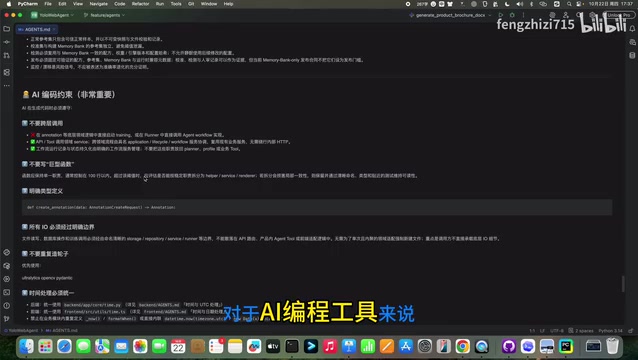
Task: Show more tool windows via the ellipsis icon
Action: 7,85
